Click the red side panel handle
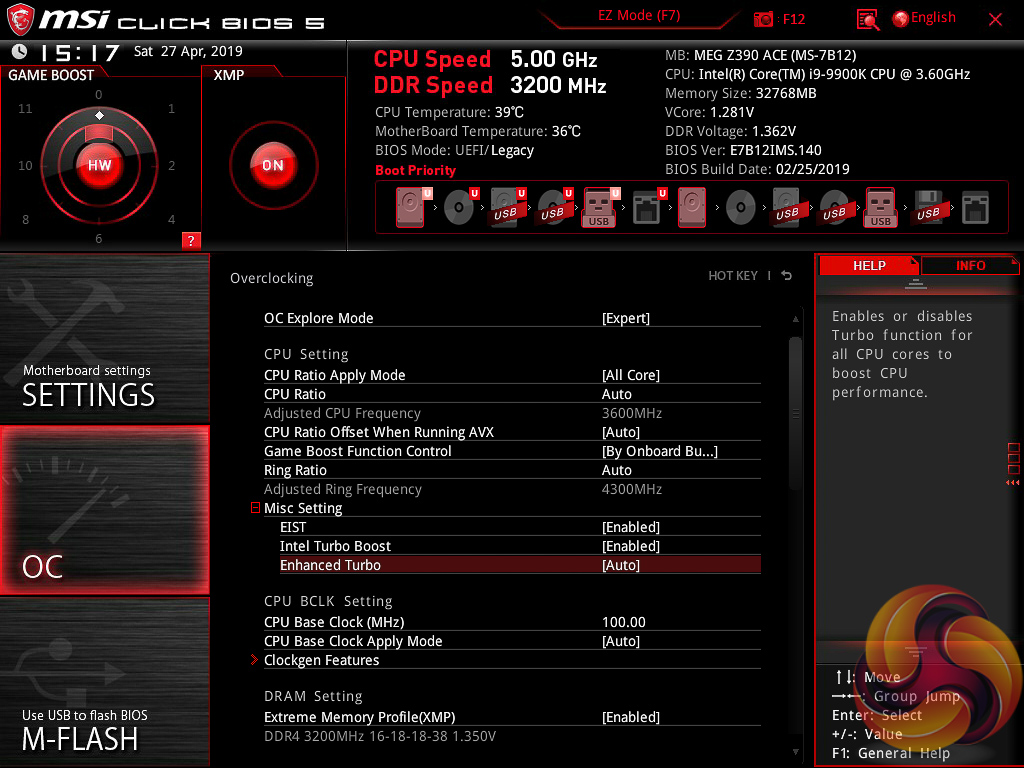Screen dimensions: 1024x768 pyautogui.click(x=1013, y=464)
